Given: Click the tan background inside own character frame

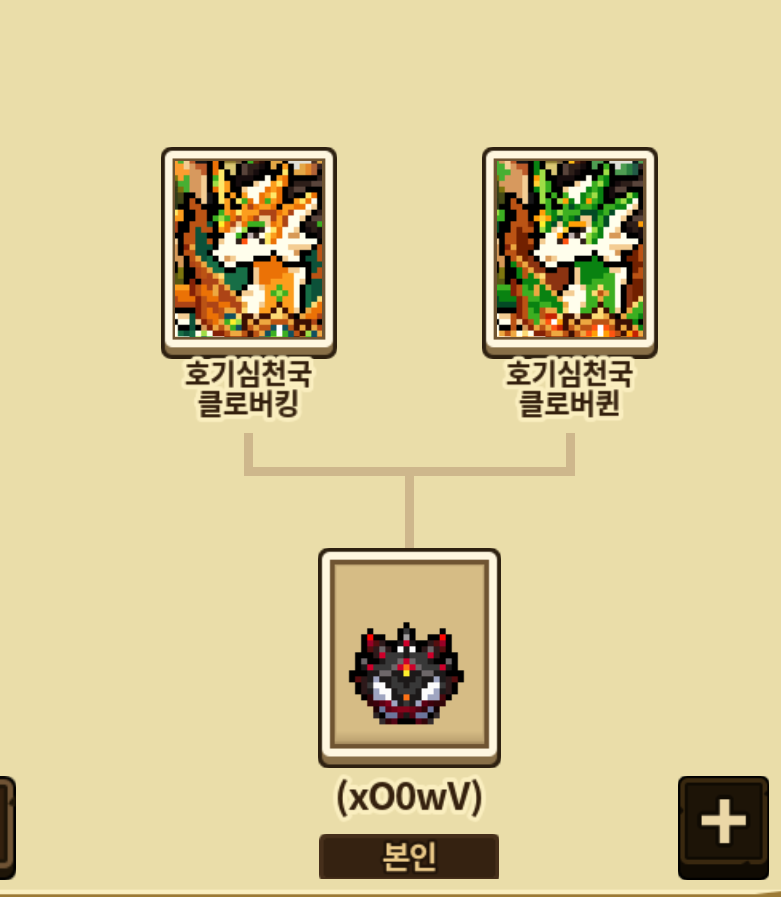Looking at the screenshot, I should tap(410, 595).
